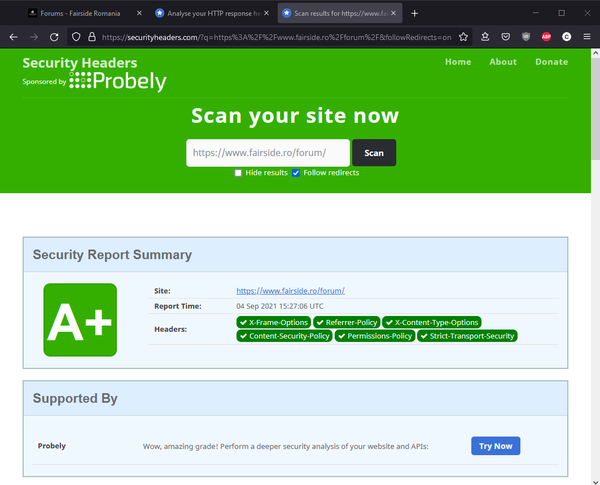This screenshot has height=485, width=600.
Task: Open a new tab with plus button
Action: 414,13
